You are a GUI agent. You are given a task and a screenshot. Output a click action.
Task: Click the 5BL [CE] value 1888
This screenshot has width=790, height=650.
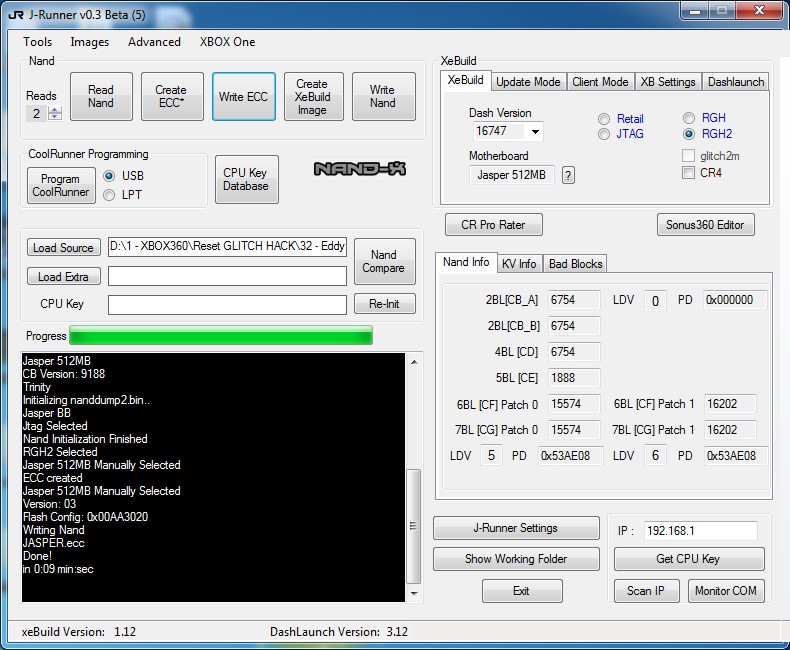(x=574, y=378)
